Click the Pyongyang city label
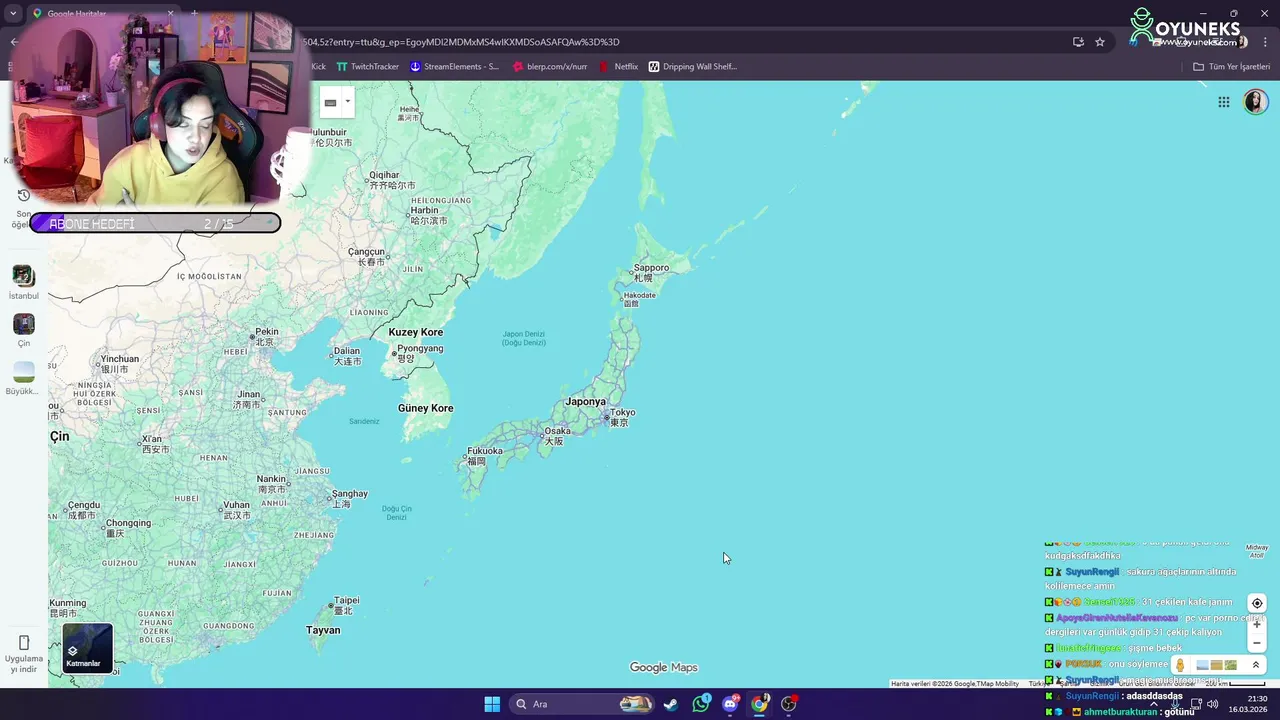 419,353
